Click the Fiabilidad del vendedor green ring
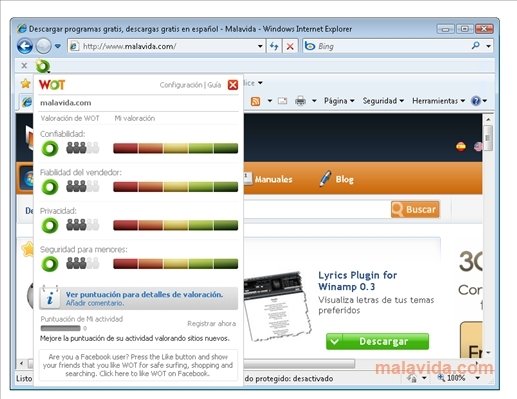 tap(50, 187)
